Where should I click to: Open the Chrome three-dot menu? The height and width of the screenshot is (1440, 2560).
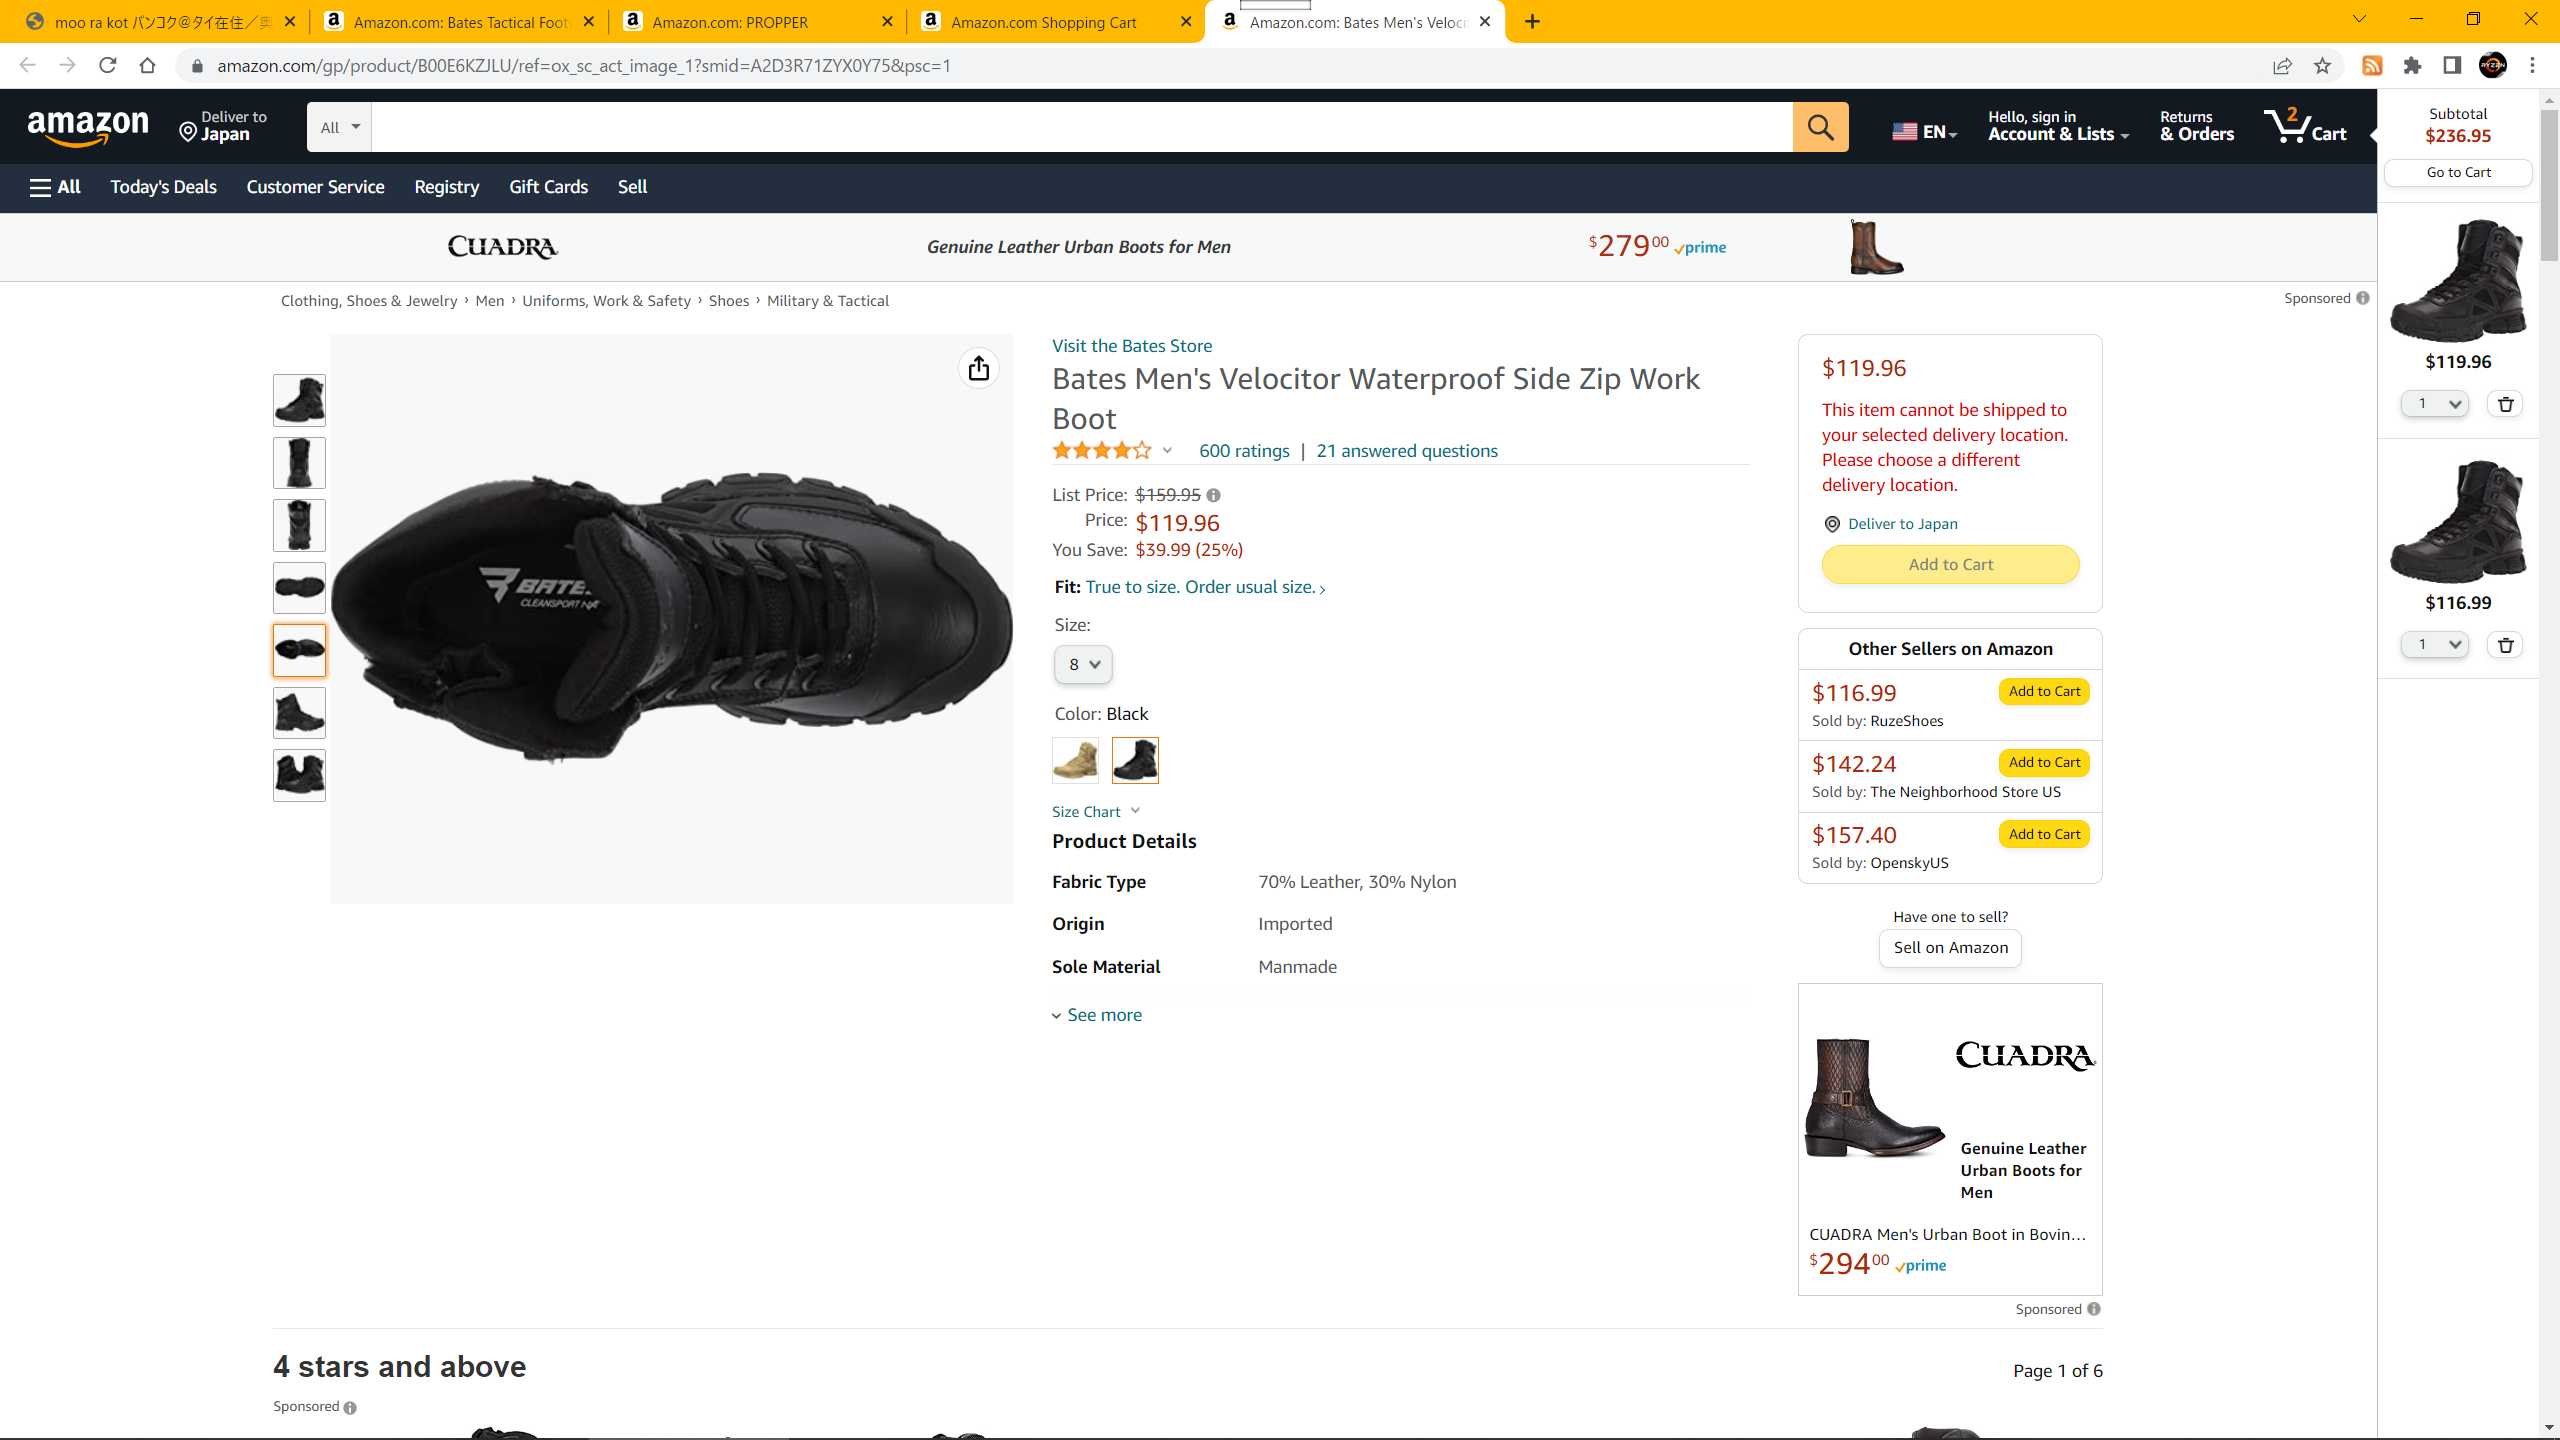2533,66
